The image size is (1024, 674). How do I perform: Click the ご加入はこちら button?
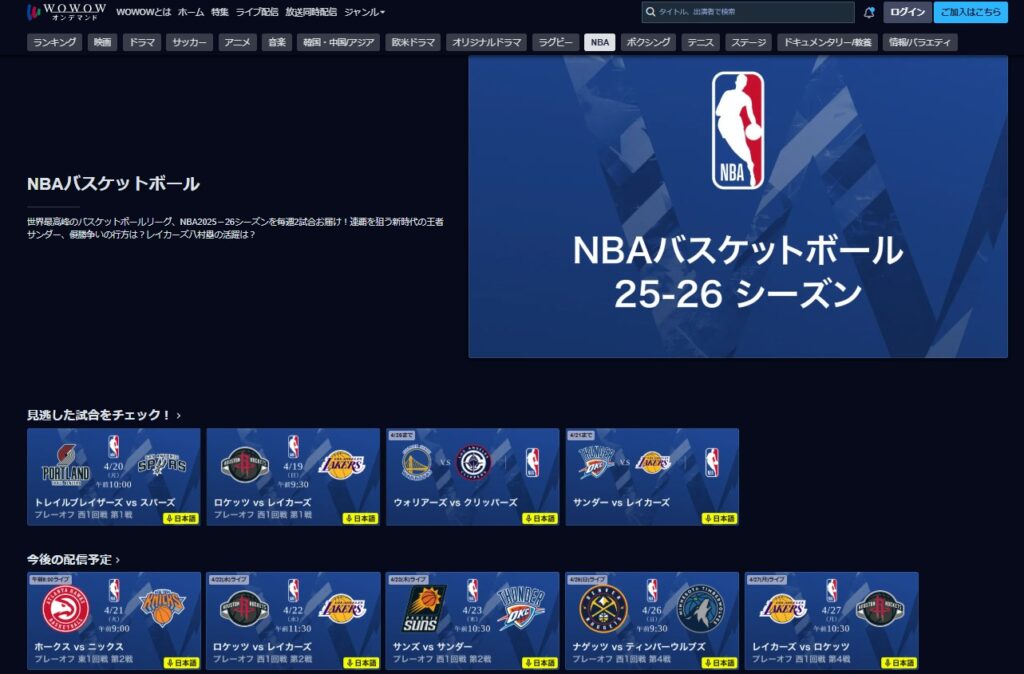973,12
